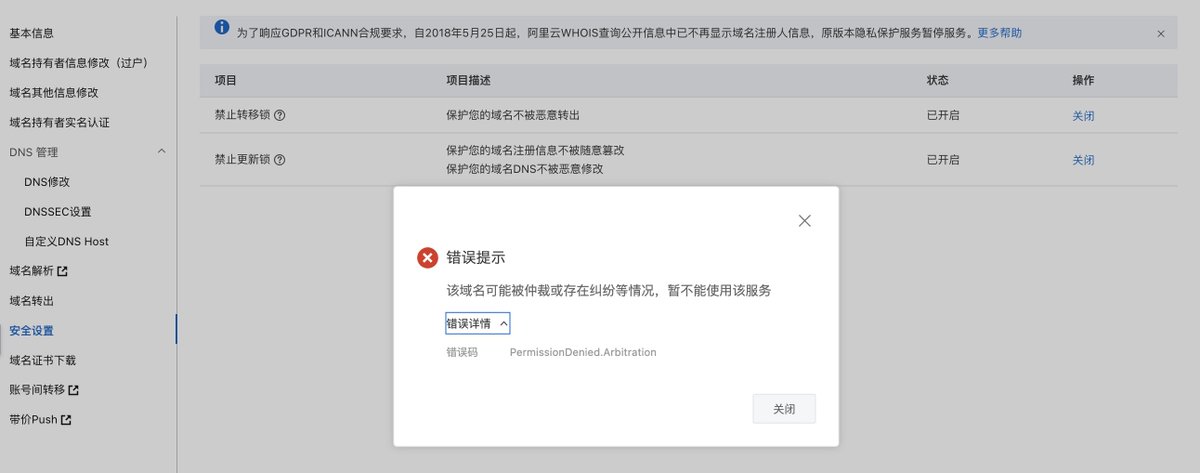Click the 错误提示 dialog title
Viewport: 1200px width, 473px height.
click(476, 258)
